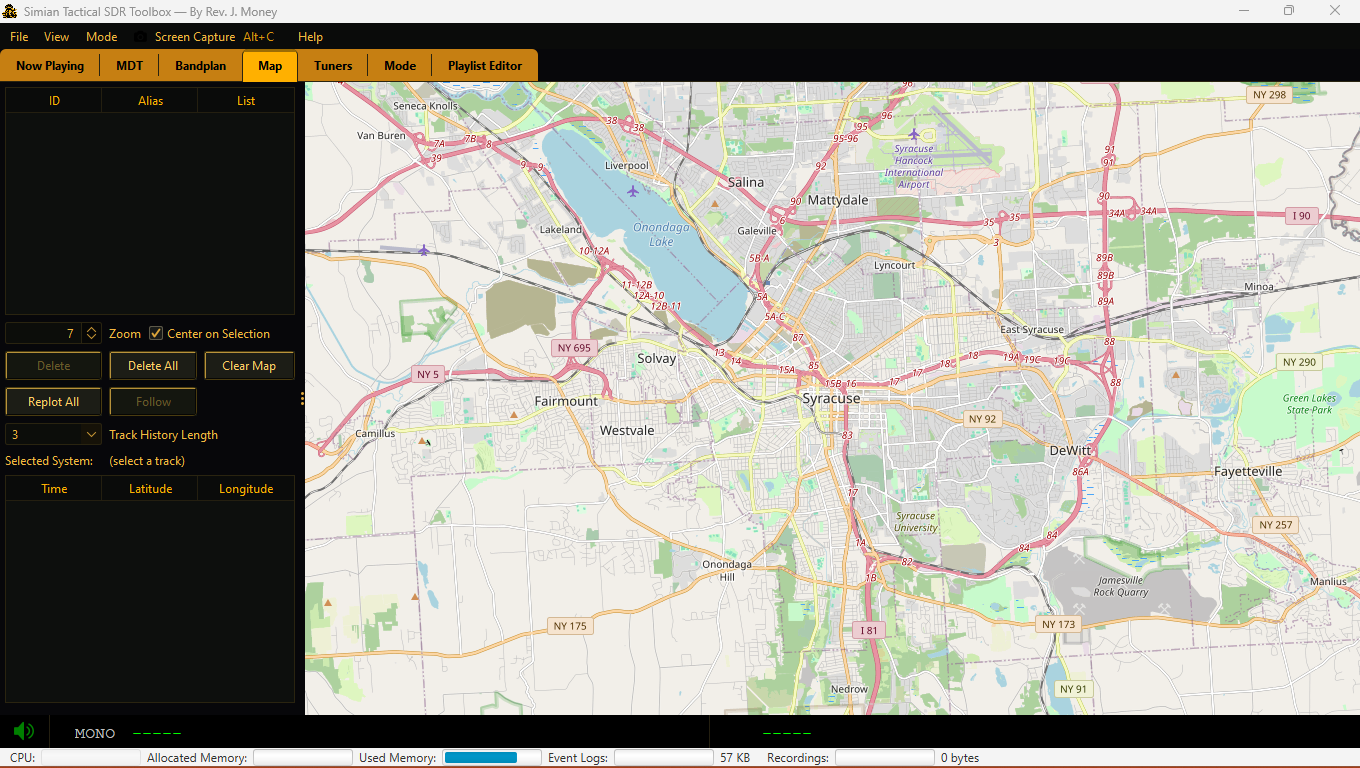Click the I 81 route shield

[x=869, y=630]
